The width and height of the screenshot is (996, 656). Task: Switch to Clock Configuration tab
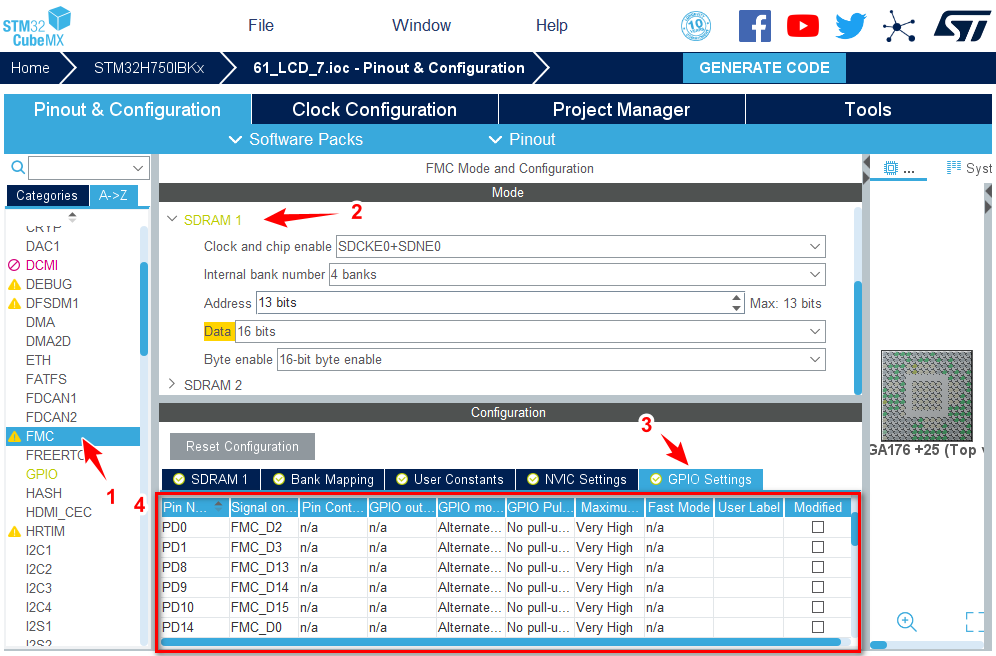(374, 110)
